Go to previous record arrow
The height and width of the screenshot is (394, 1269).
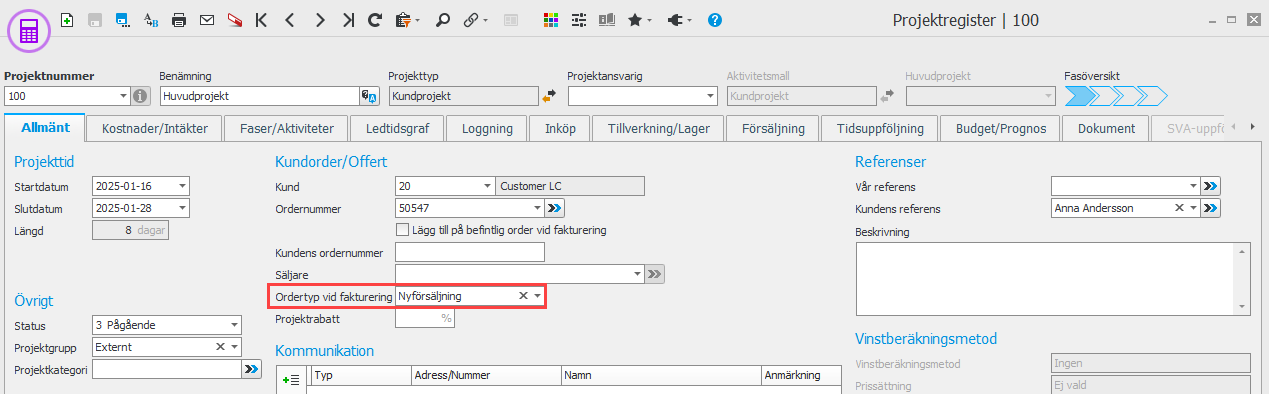pyautogui.click(x=289, y=19)
